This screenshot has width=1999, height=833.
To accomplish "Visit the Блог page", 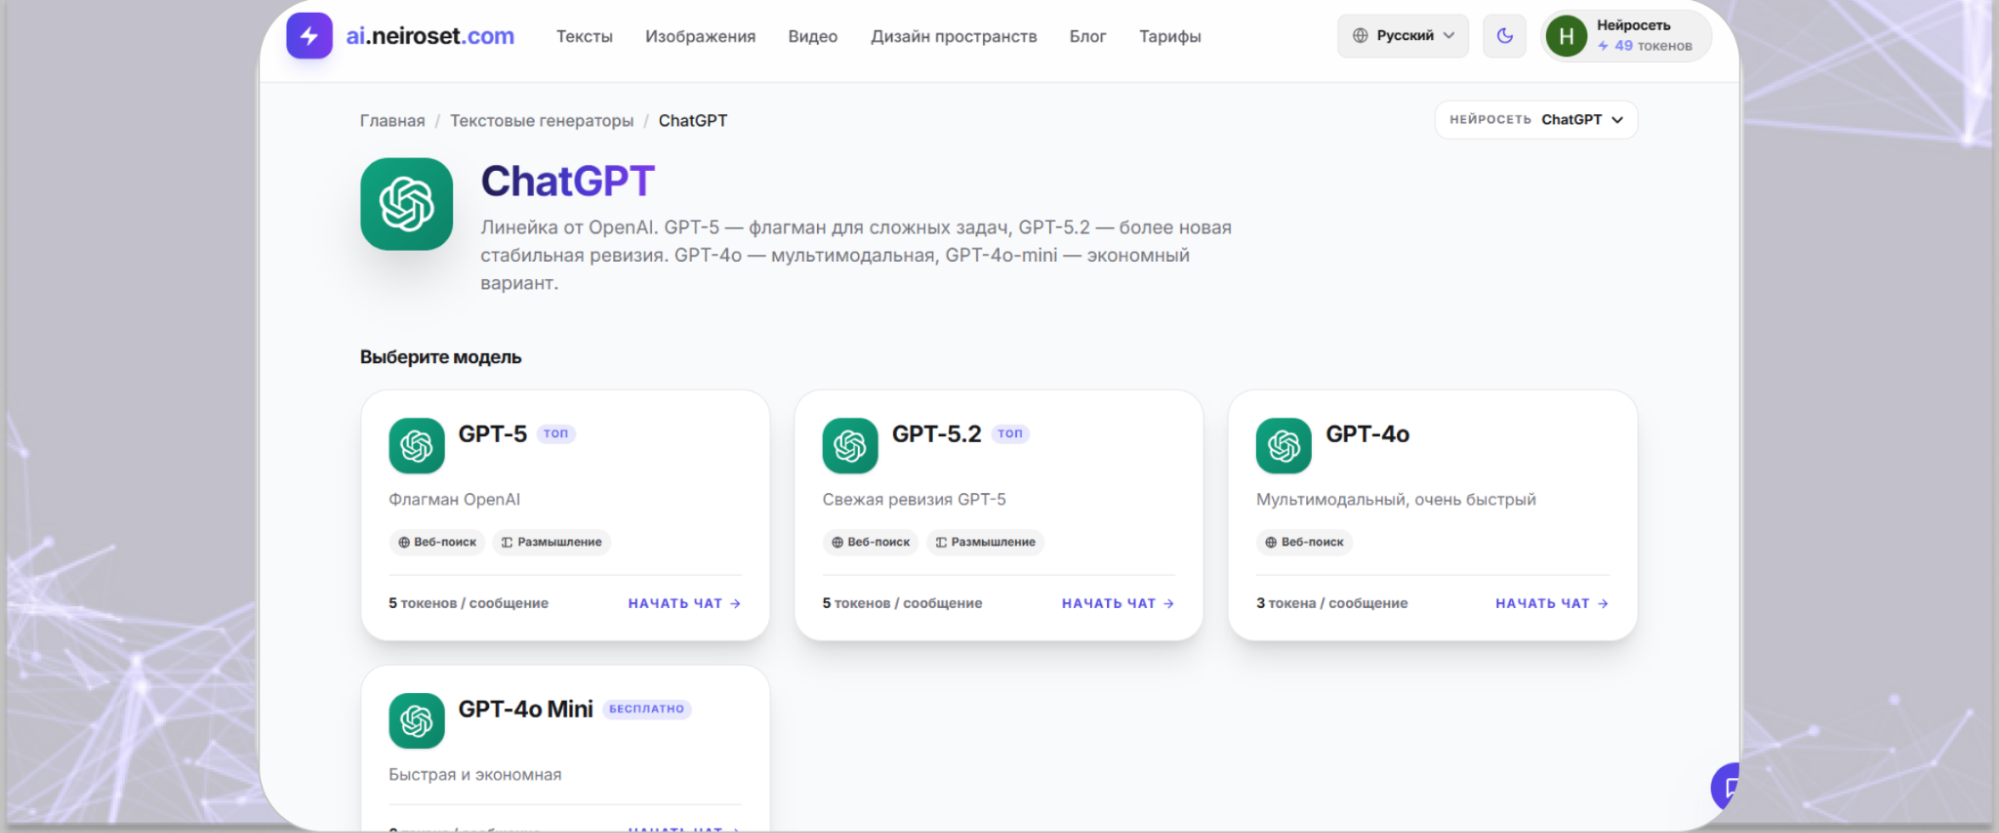I will pyautogui.click(x=1088, y=36).
